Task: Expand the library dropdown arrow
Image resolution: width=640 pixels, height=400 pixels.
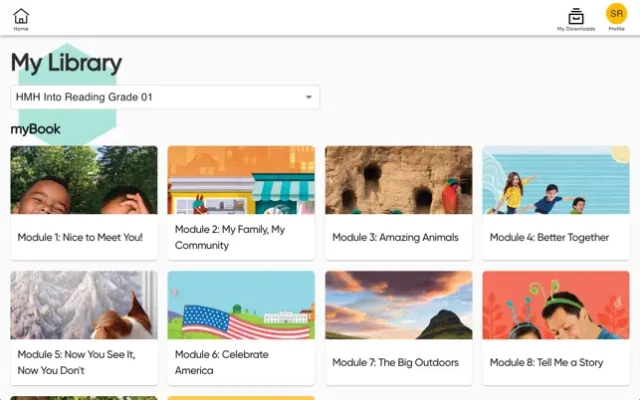Action: (x=309, y=97)
